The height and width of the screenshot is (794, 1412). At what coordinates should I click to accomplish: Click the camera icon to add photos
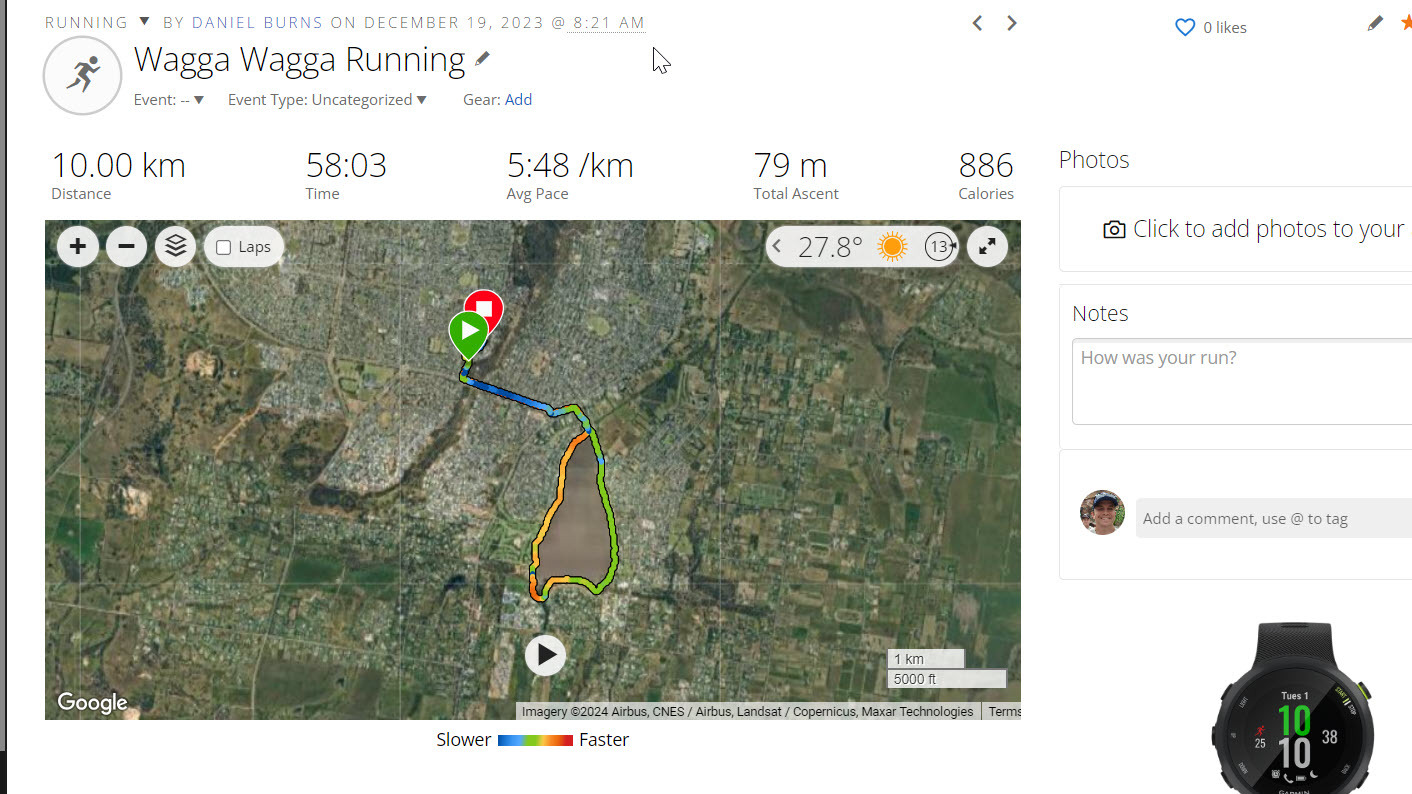pyautogui.click(x=1114, y=230)
